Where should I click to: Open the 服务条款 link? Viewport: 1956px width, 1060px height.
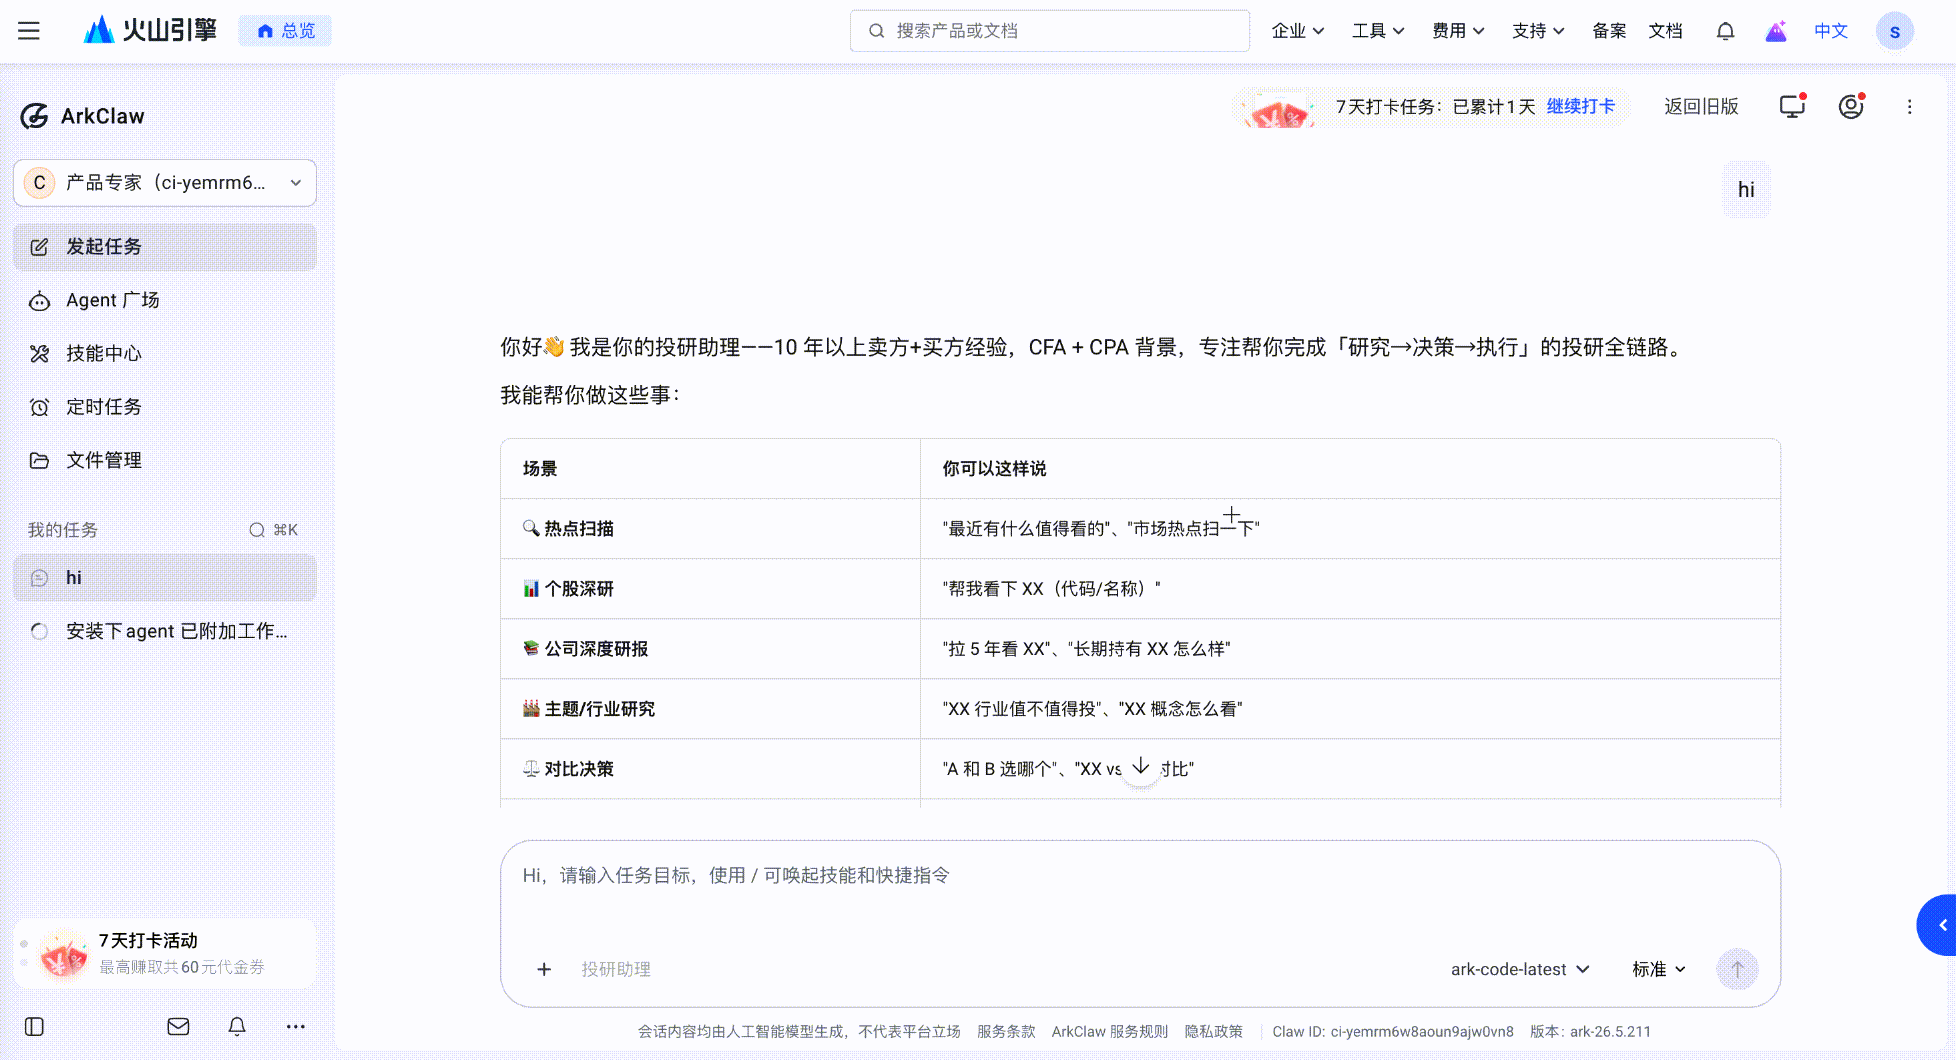point(1006,1032)
